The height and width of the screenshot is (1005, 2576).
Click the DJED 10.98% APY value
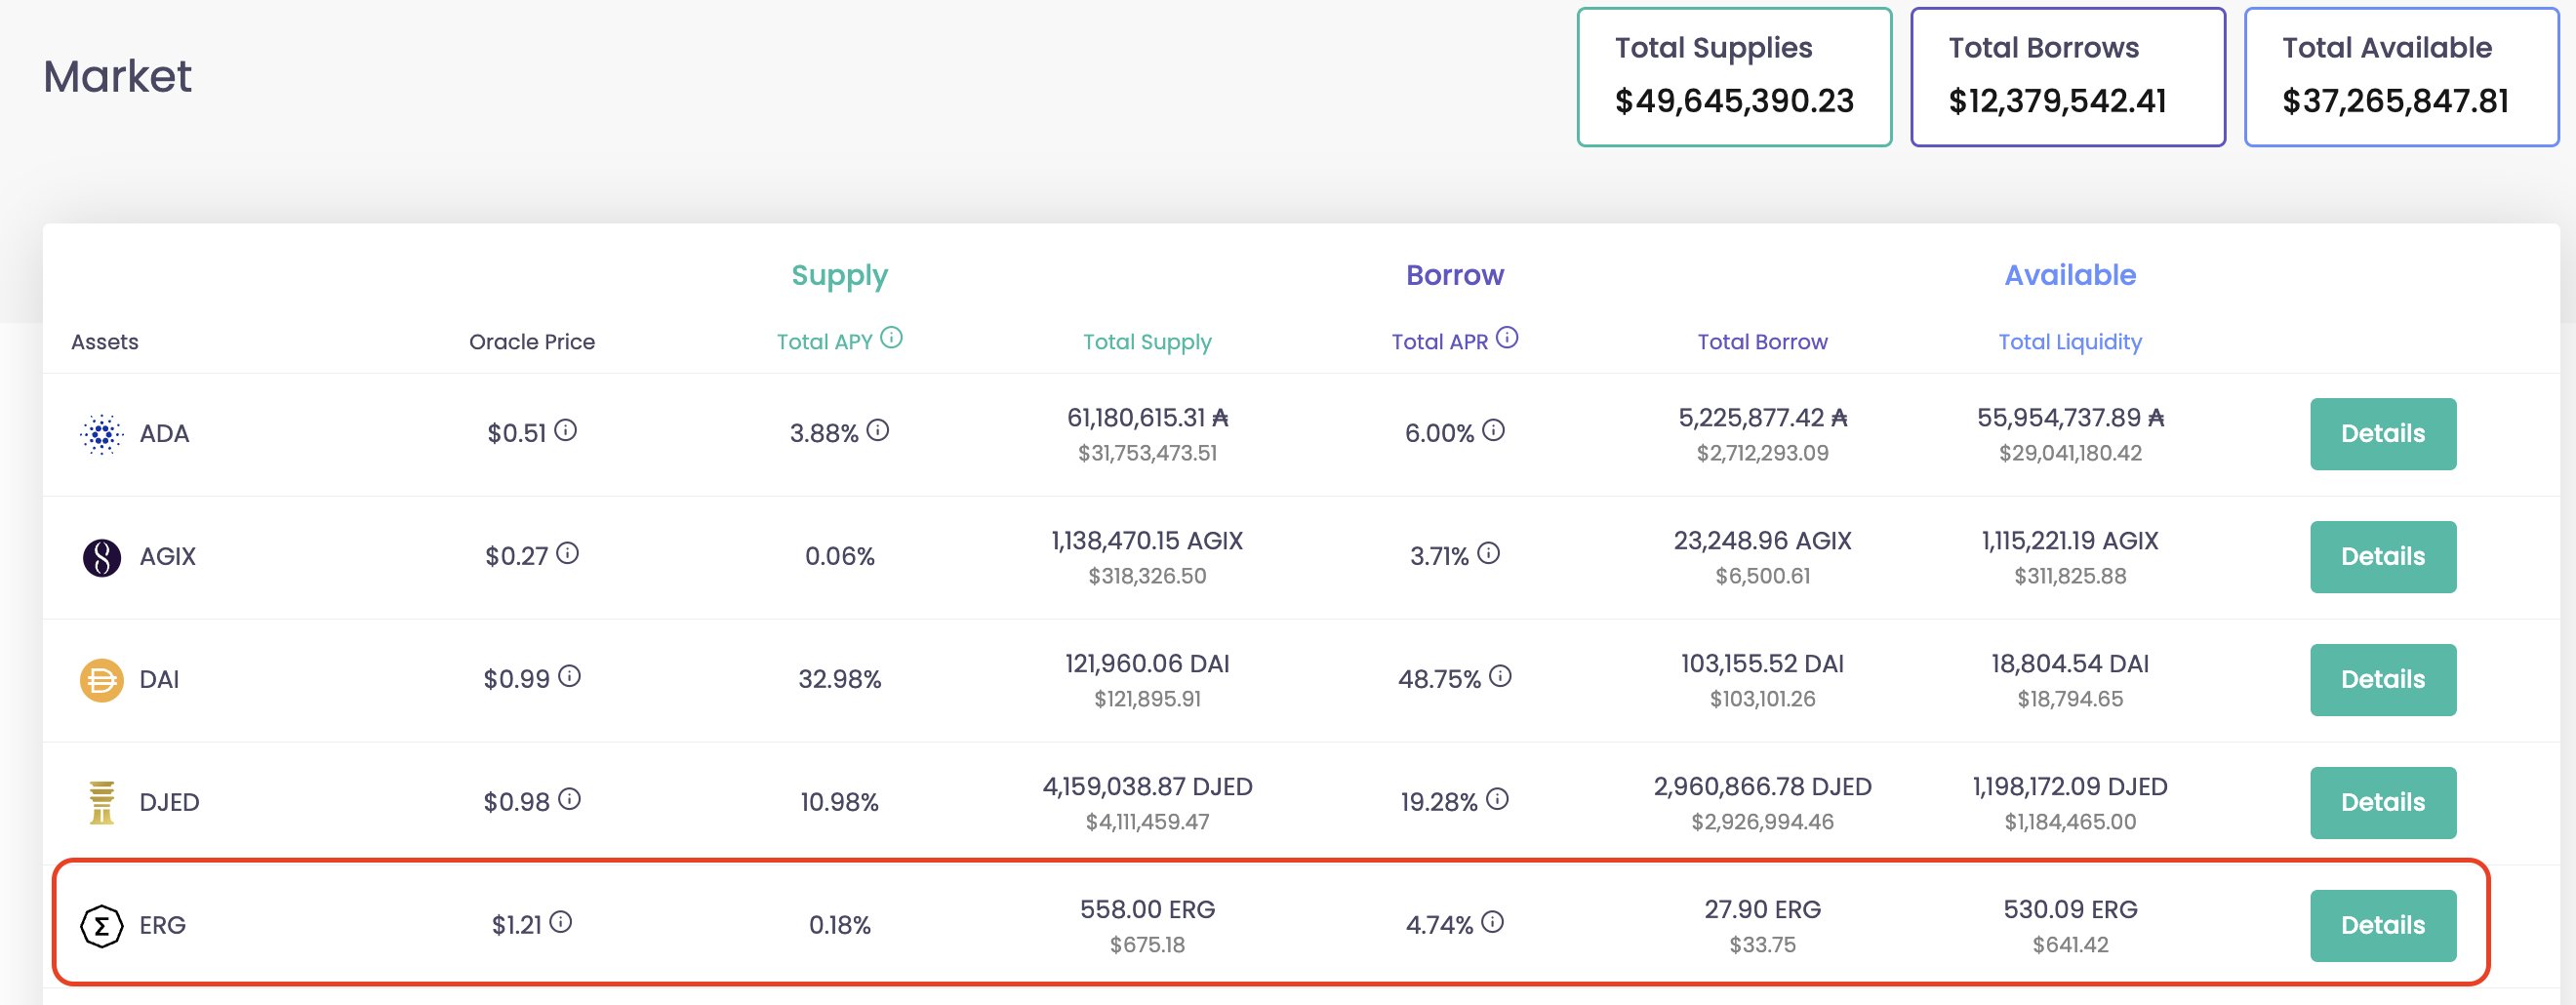tap(840, 803)
